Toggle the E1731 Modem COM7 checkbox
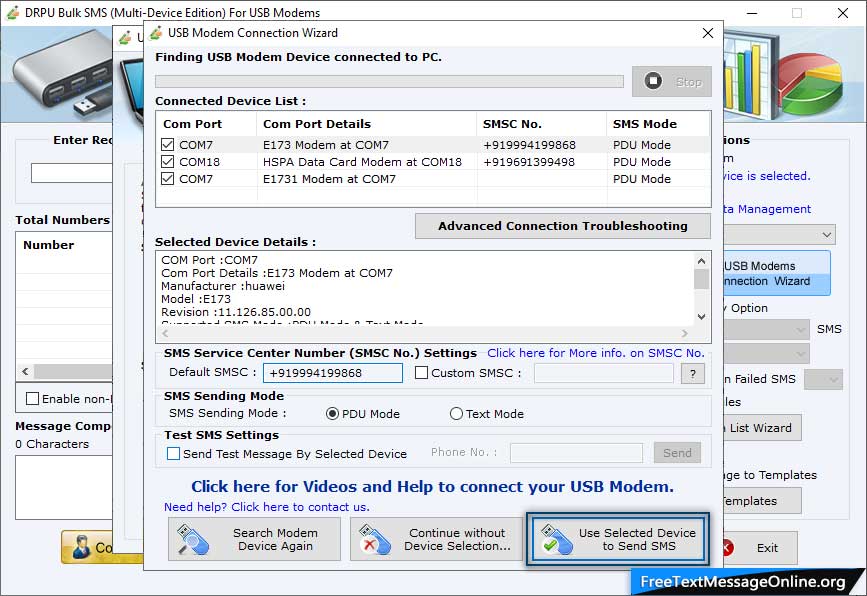 (x=168, y=179)
